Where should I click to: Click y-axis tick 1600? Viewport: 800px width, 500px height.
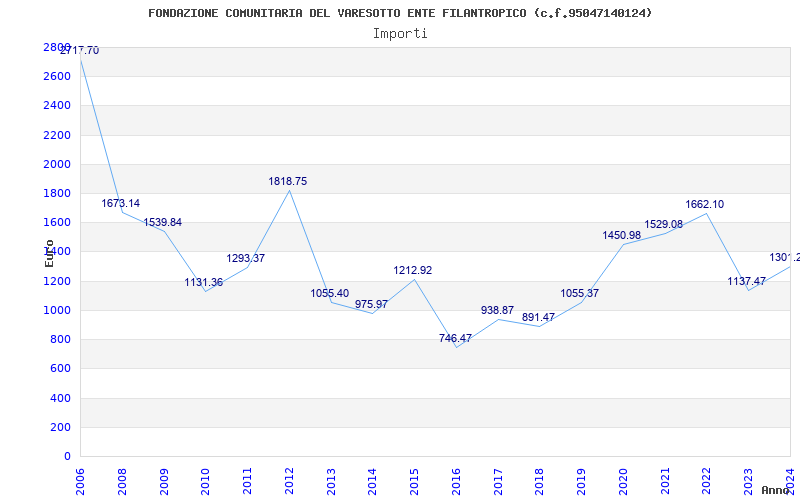57,222
